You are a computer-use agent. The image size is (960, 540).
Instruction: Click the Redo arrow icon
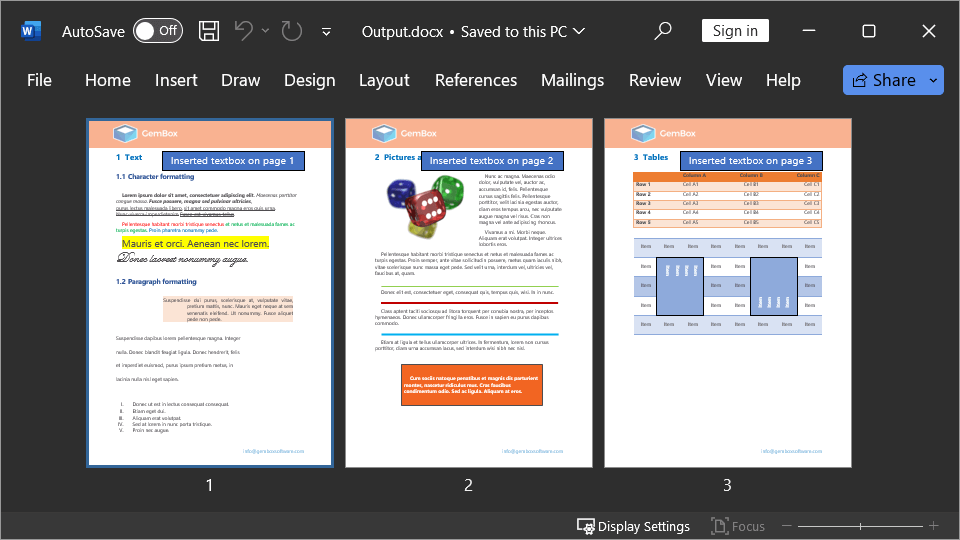(x=292, y=31)
